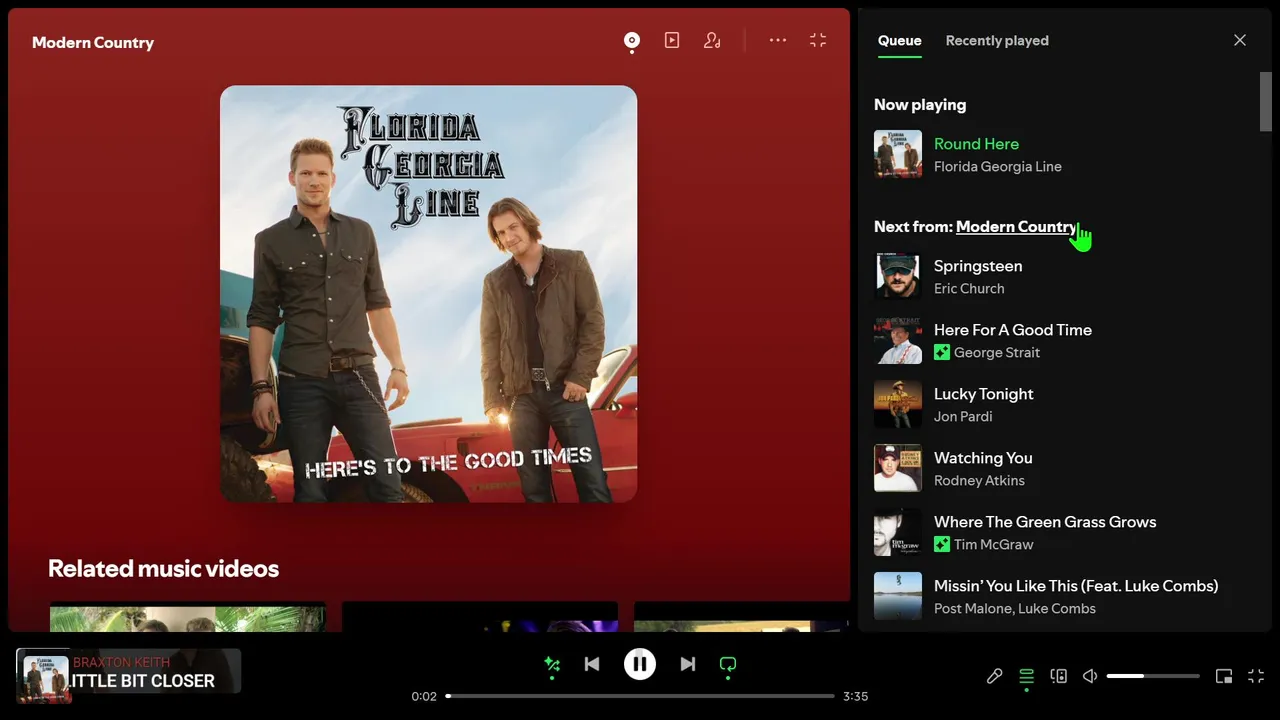The height and width of the screenshot is (720, 1280).
Task: Open lyrics with the microphone icon
Action: click(994, 676)
